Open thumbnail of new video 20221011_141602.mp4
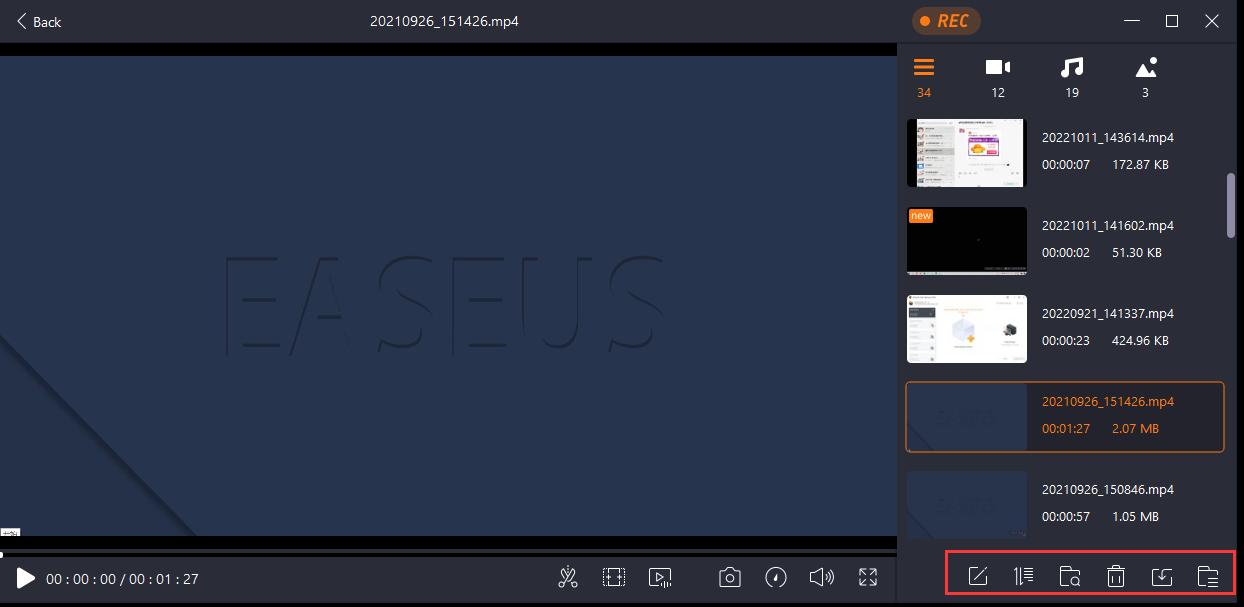Image resolution: width=1244 pixels, height=607 pixels. click(967, 240)
